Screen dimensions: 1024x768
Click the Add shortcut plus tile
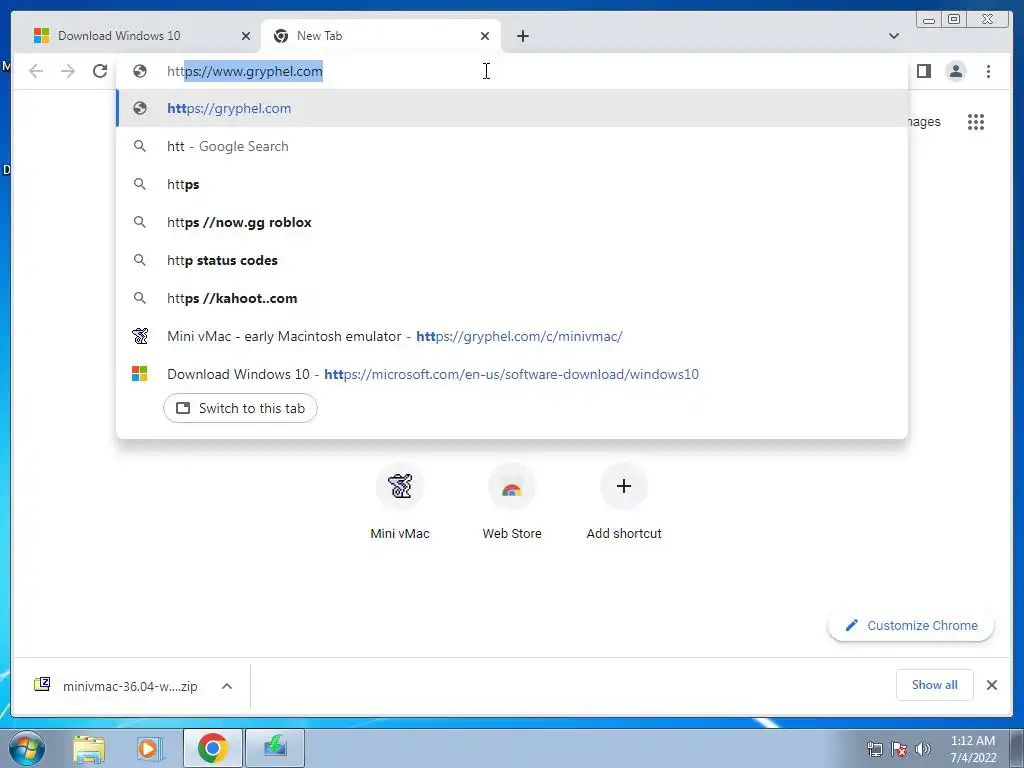(624, 502)
